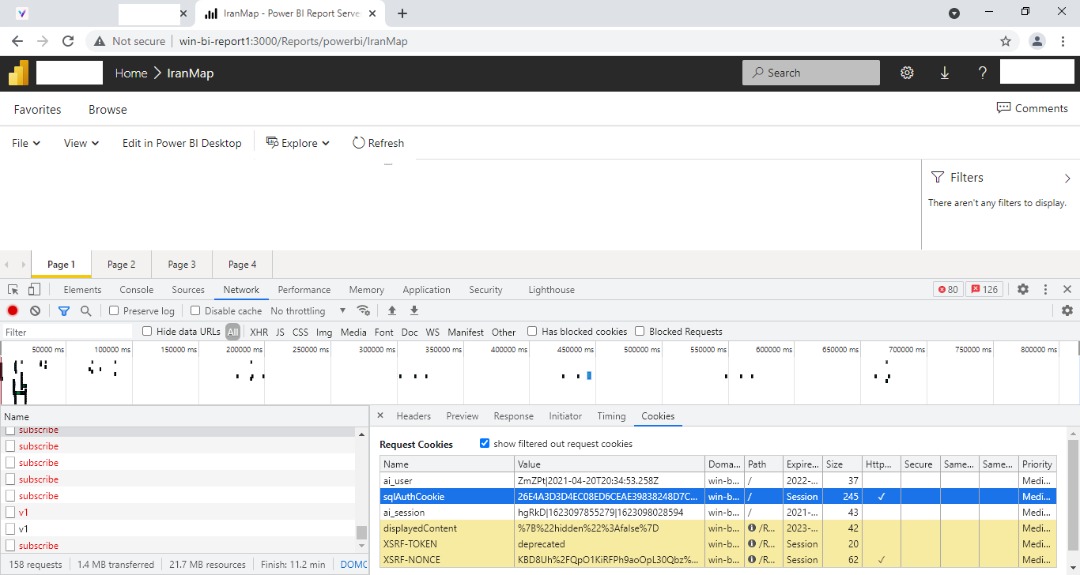
Task: Enable the Preserve log checkbox
Action: pos(114,311)
